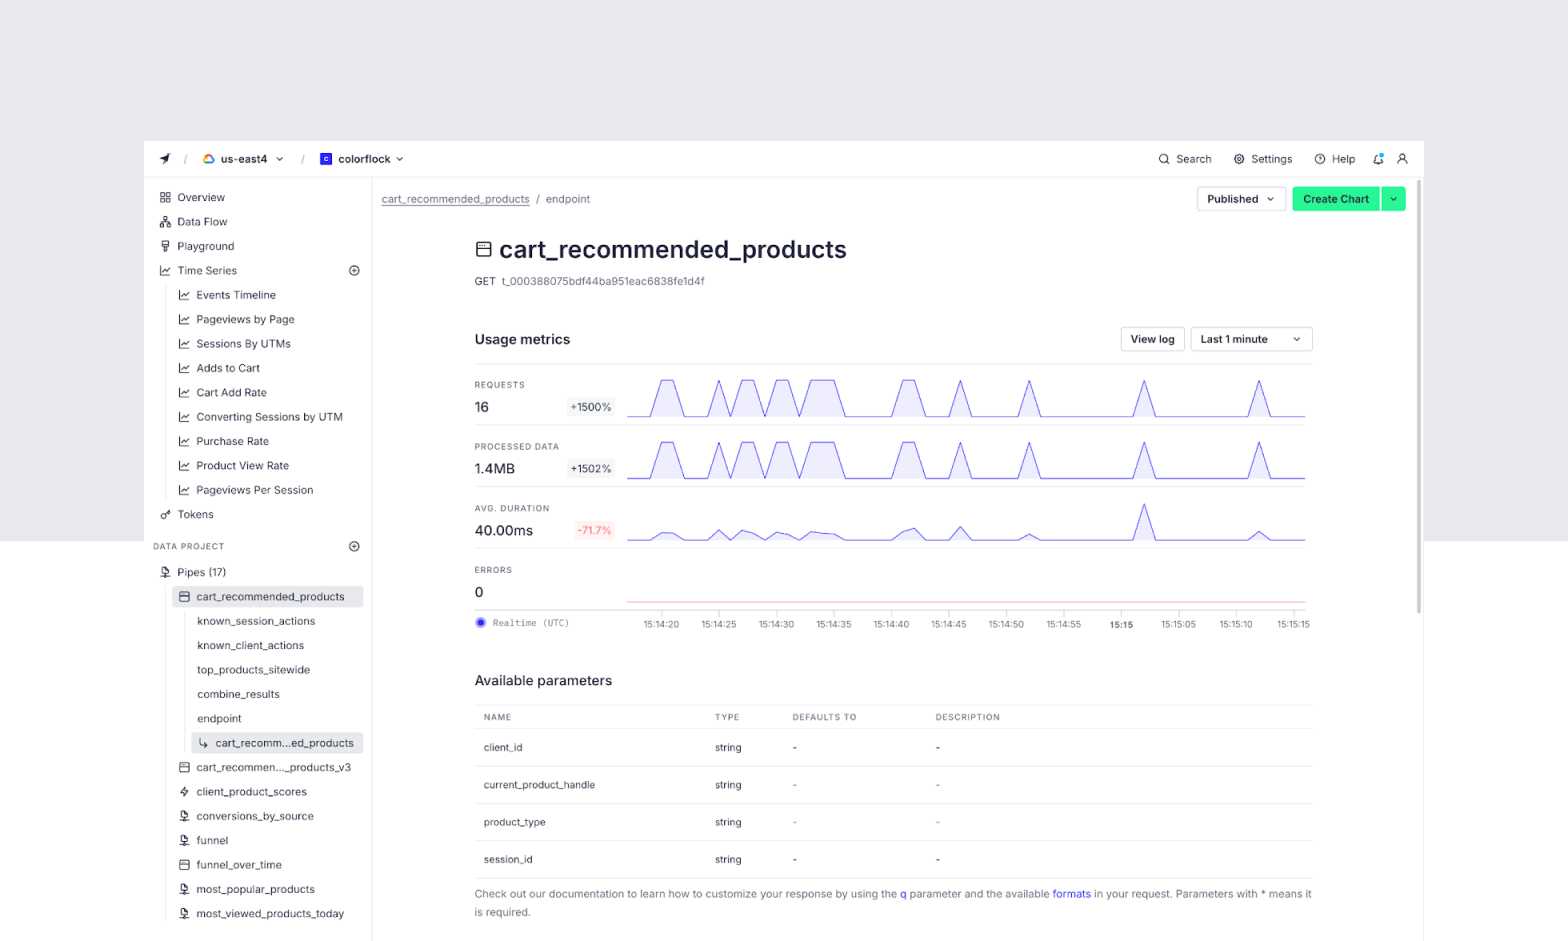Open the Playground sidebar item

205,246
